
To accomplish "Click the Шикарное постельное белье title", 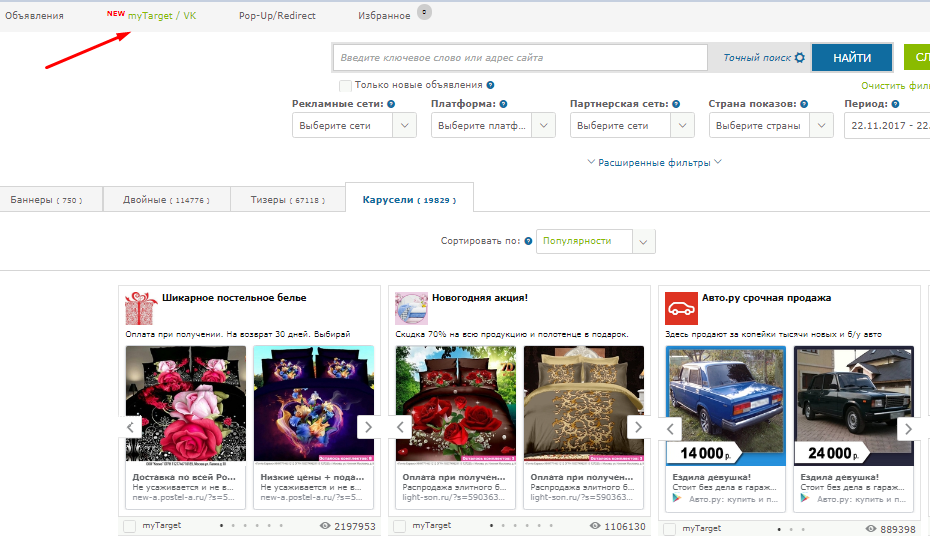I will [234, 298].
